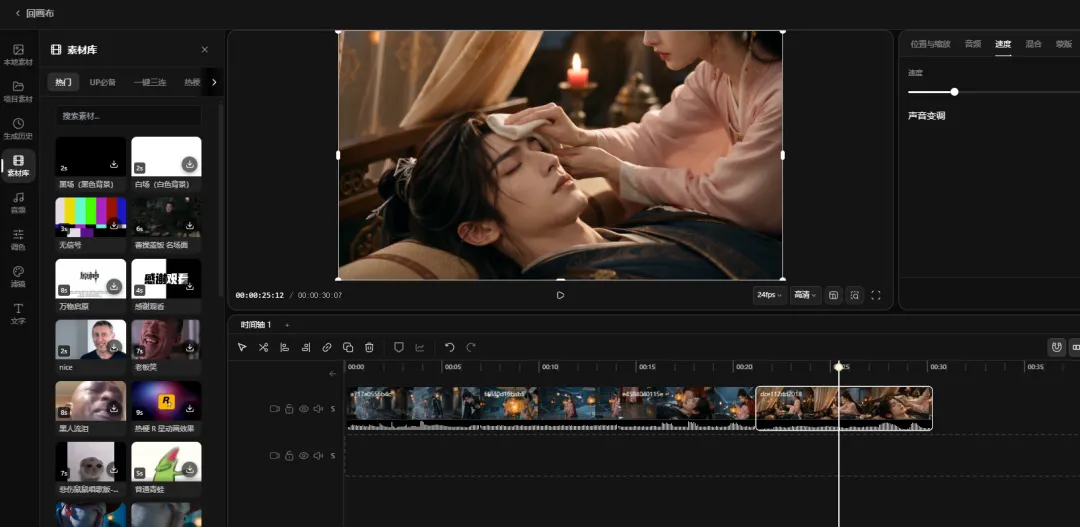1080x527 pixels.
Task: Download the 热梗 R星动画效果 clip
Action: tap(189, 409)
